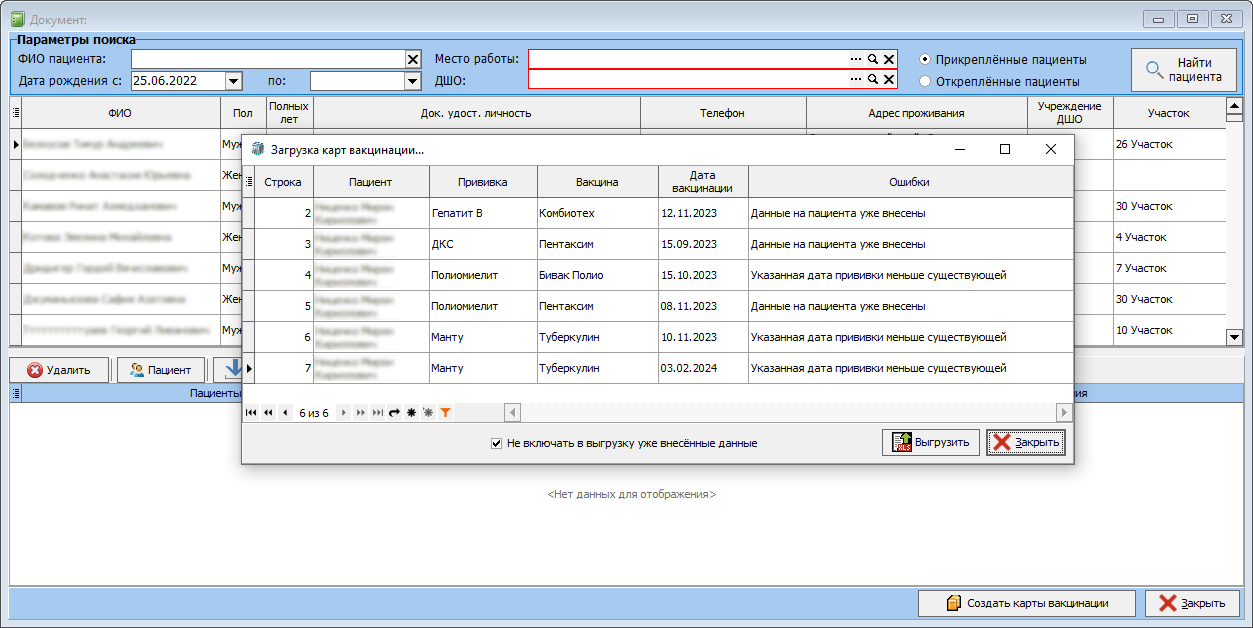The image size is (1253, 628).
Task: Search in Место работы field
Action: (x=872, y=59)
